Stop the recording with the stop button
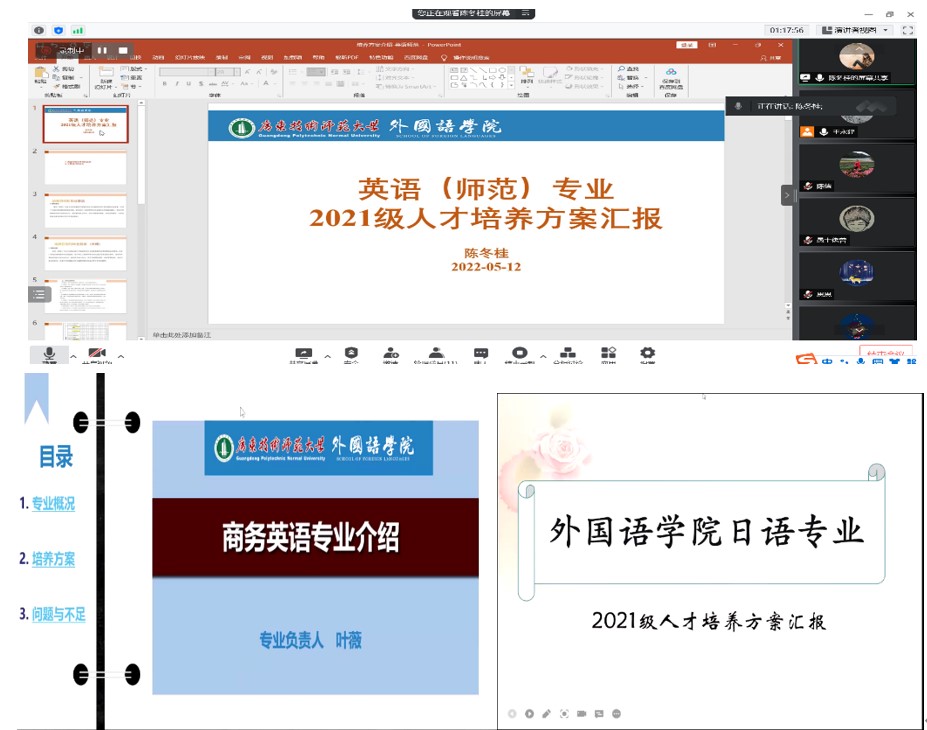Image resolution: width=927 pixels, height=730 pixels. click(123, 50)
